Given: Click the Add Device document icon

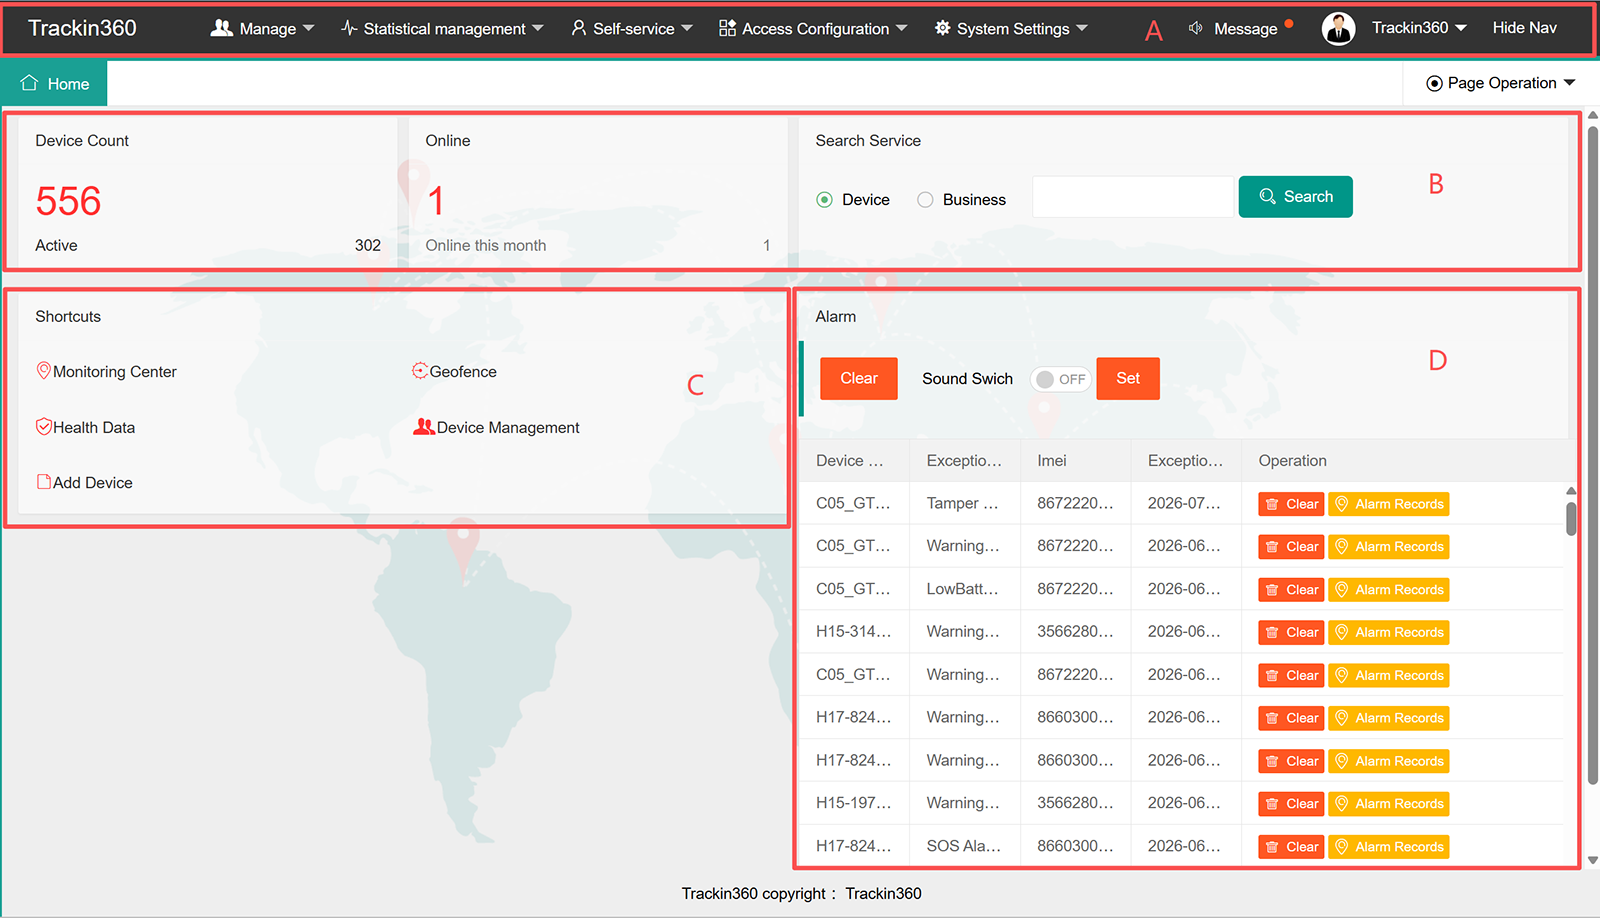Looking at the screenshot, I should 44,482.
